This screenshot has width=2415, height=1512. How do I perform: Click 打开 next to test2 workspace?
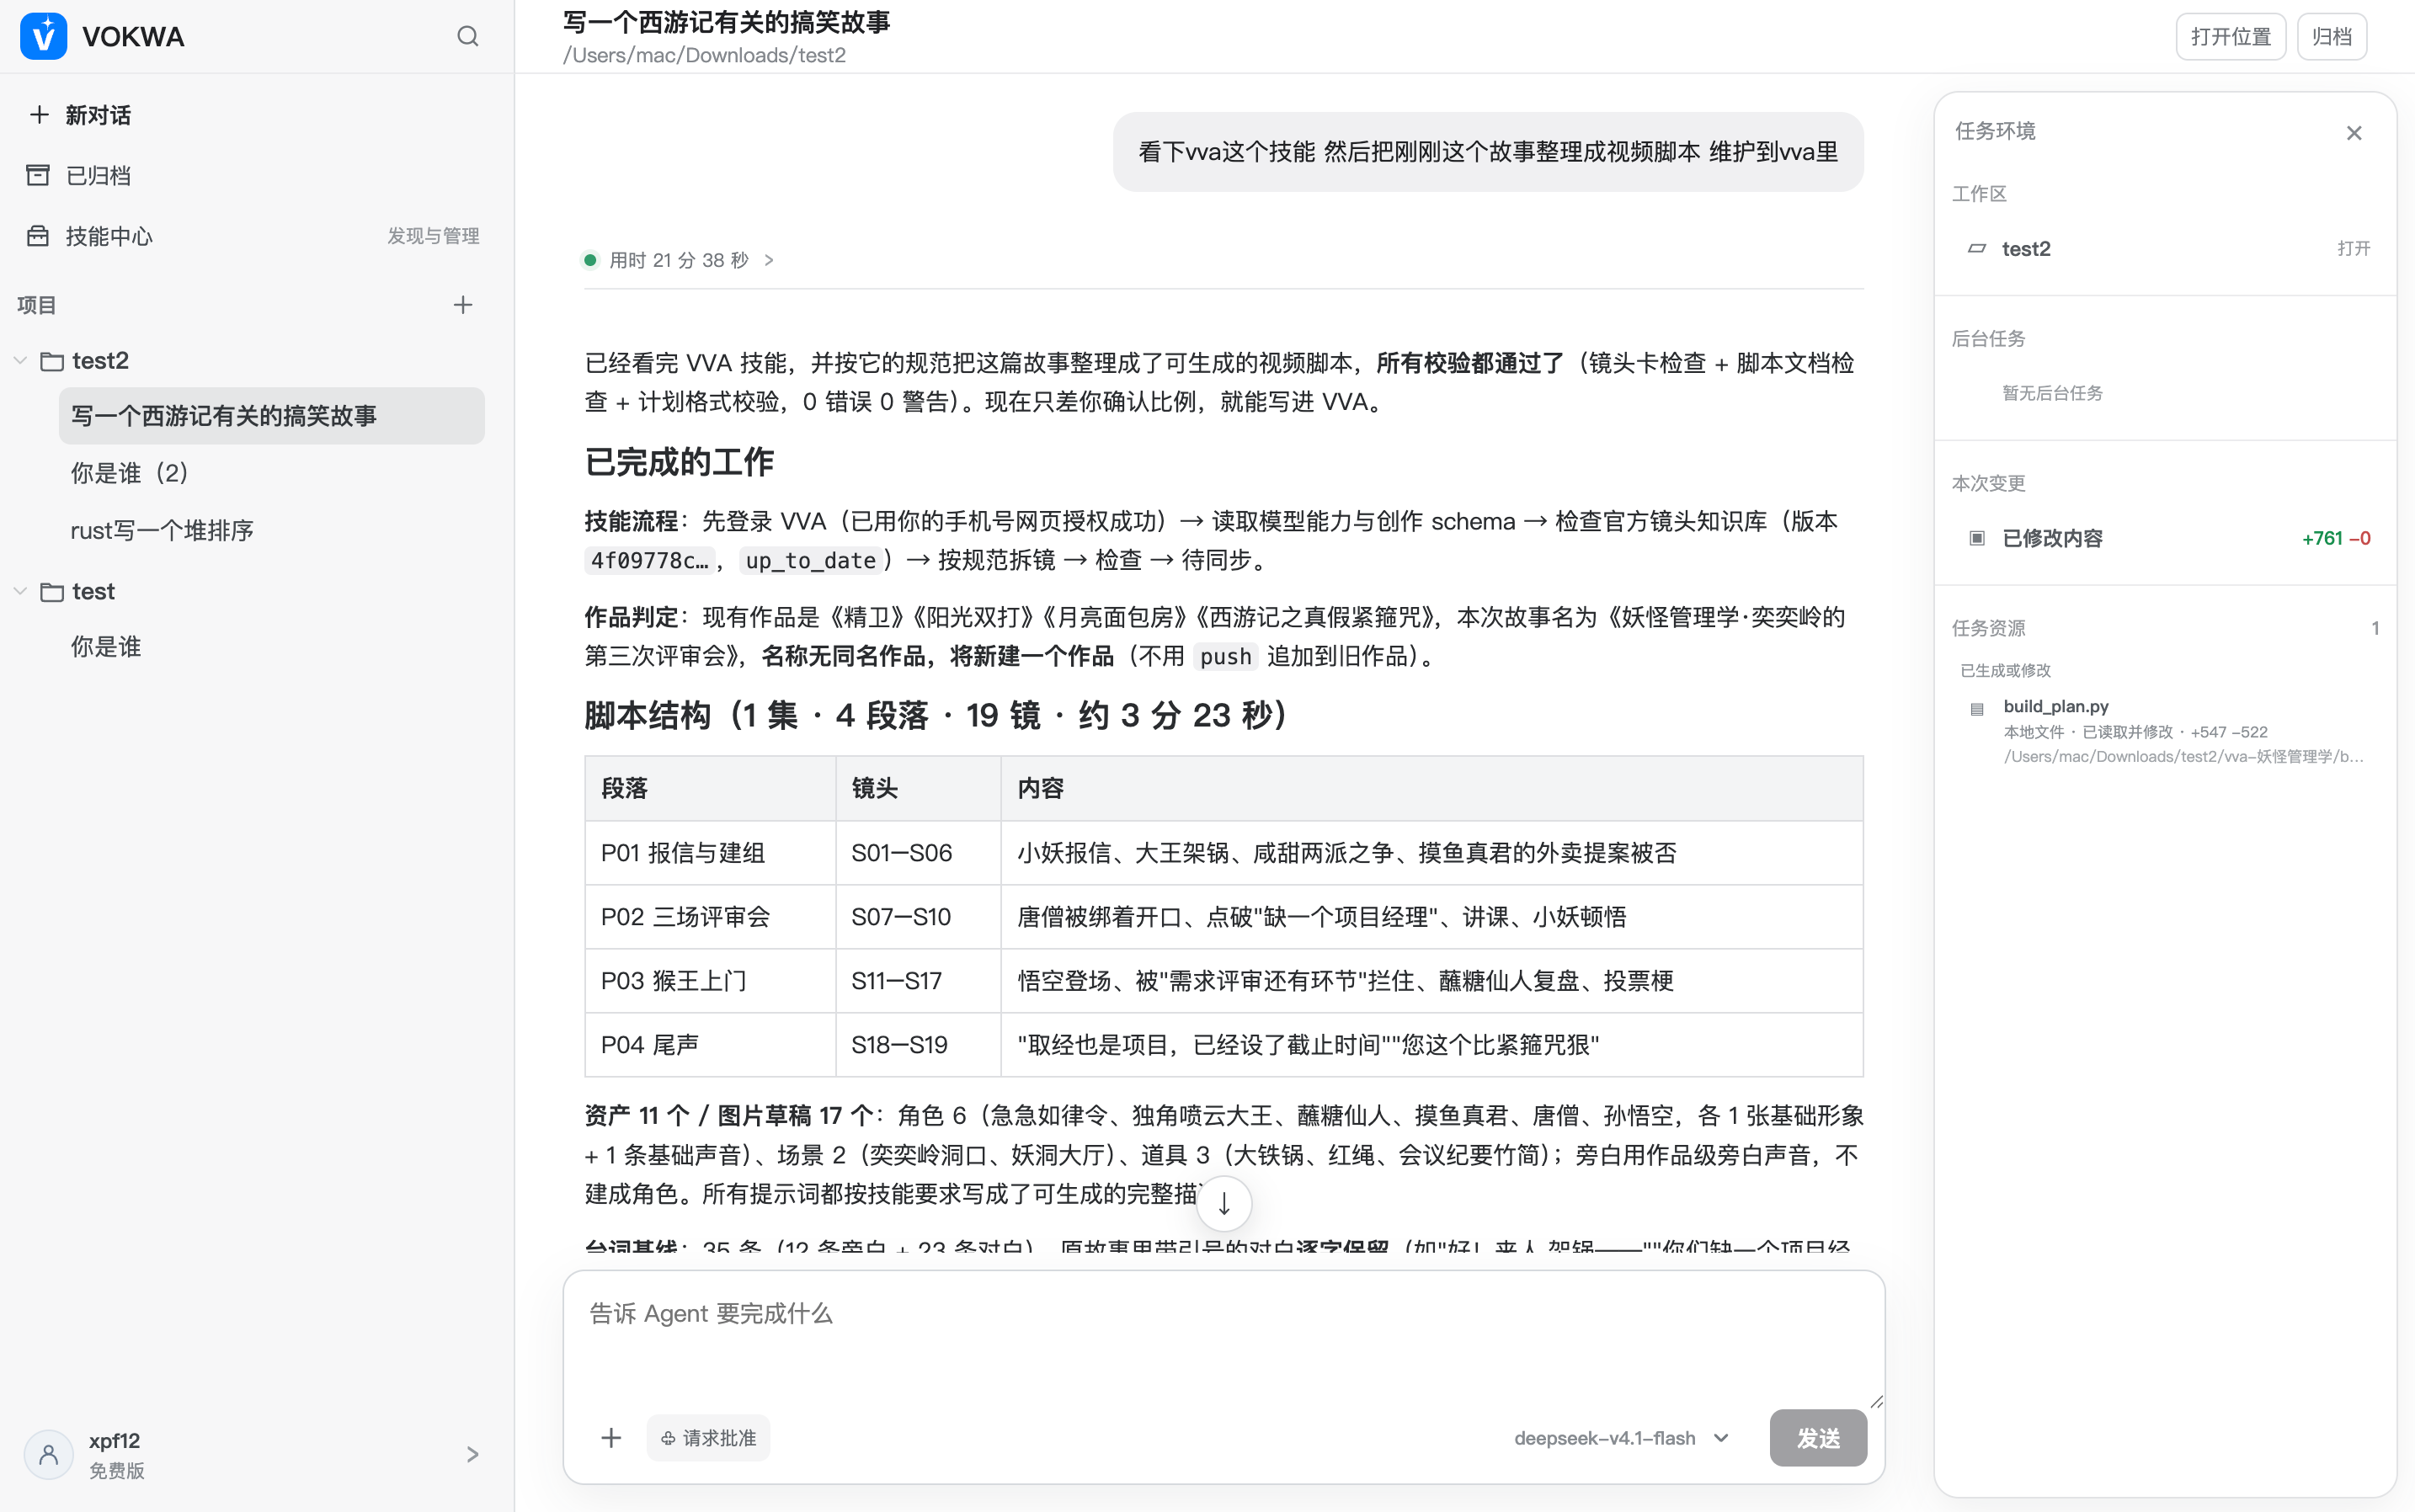2354,248
